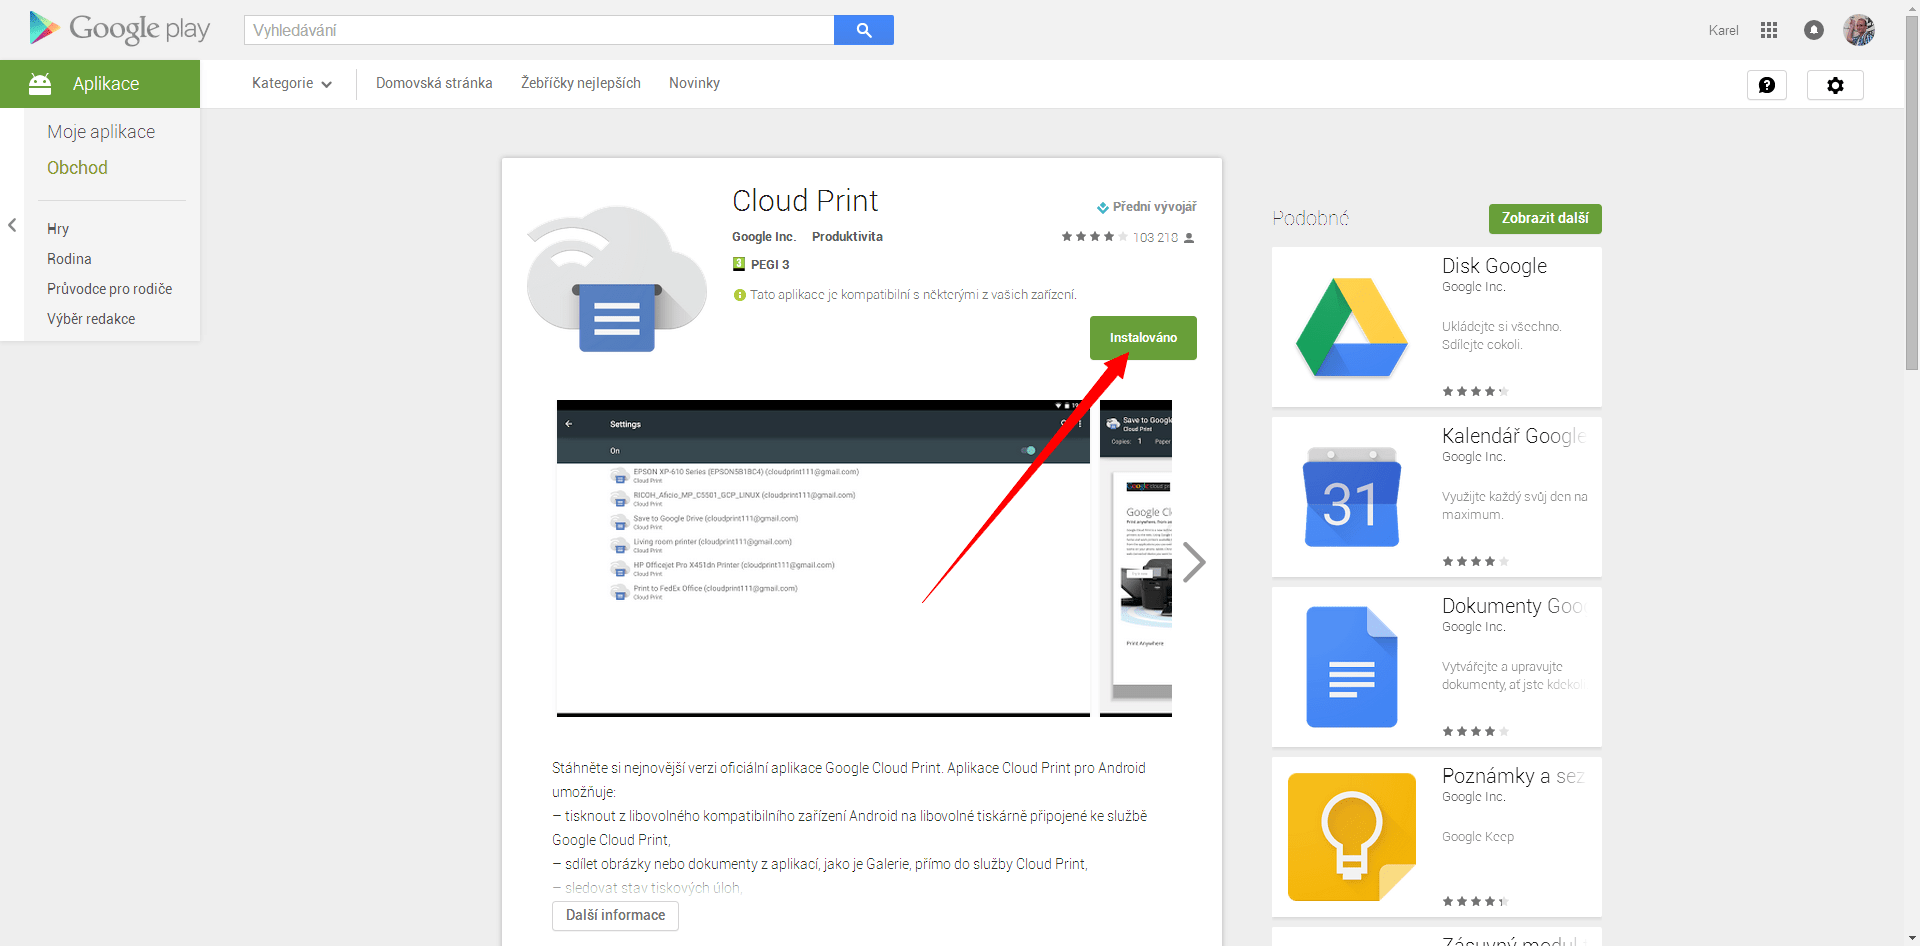The image size is (1920, 946).
Task: Click the Cloud Print app icon
Action: point(617,278)
